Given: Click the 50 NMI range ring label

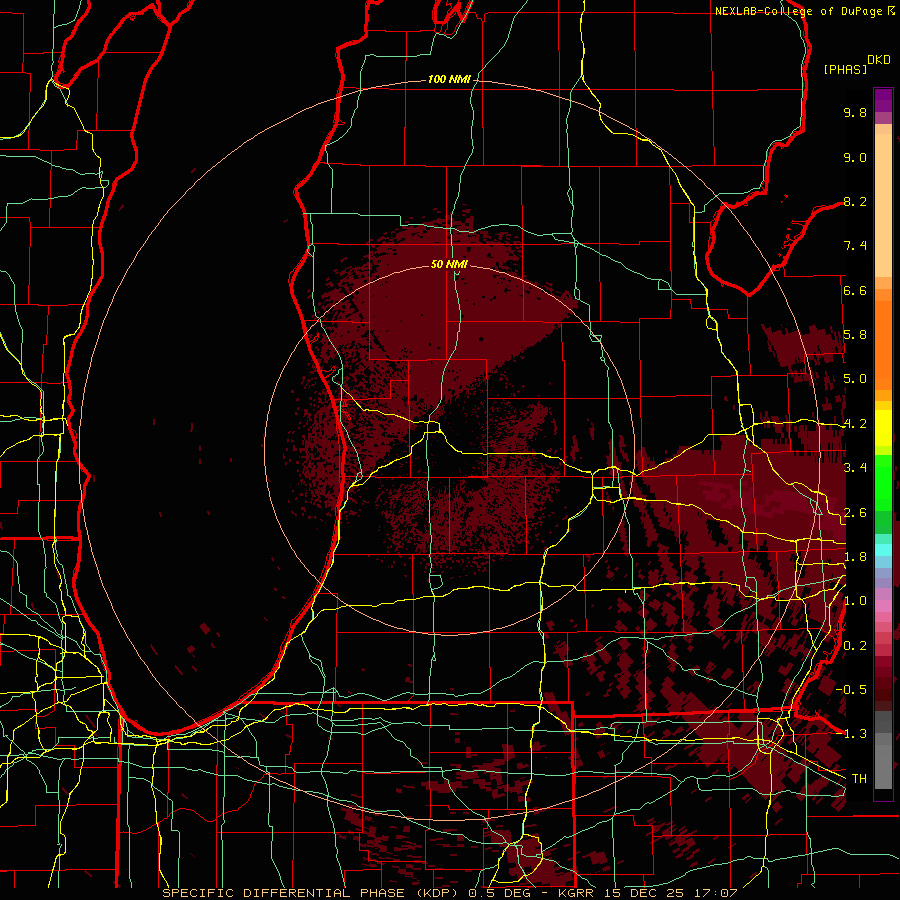Looking at the screenshot, I should click(449, 264).
